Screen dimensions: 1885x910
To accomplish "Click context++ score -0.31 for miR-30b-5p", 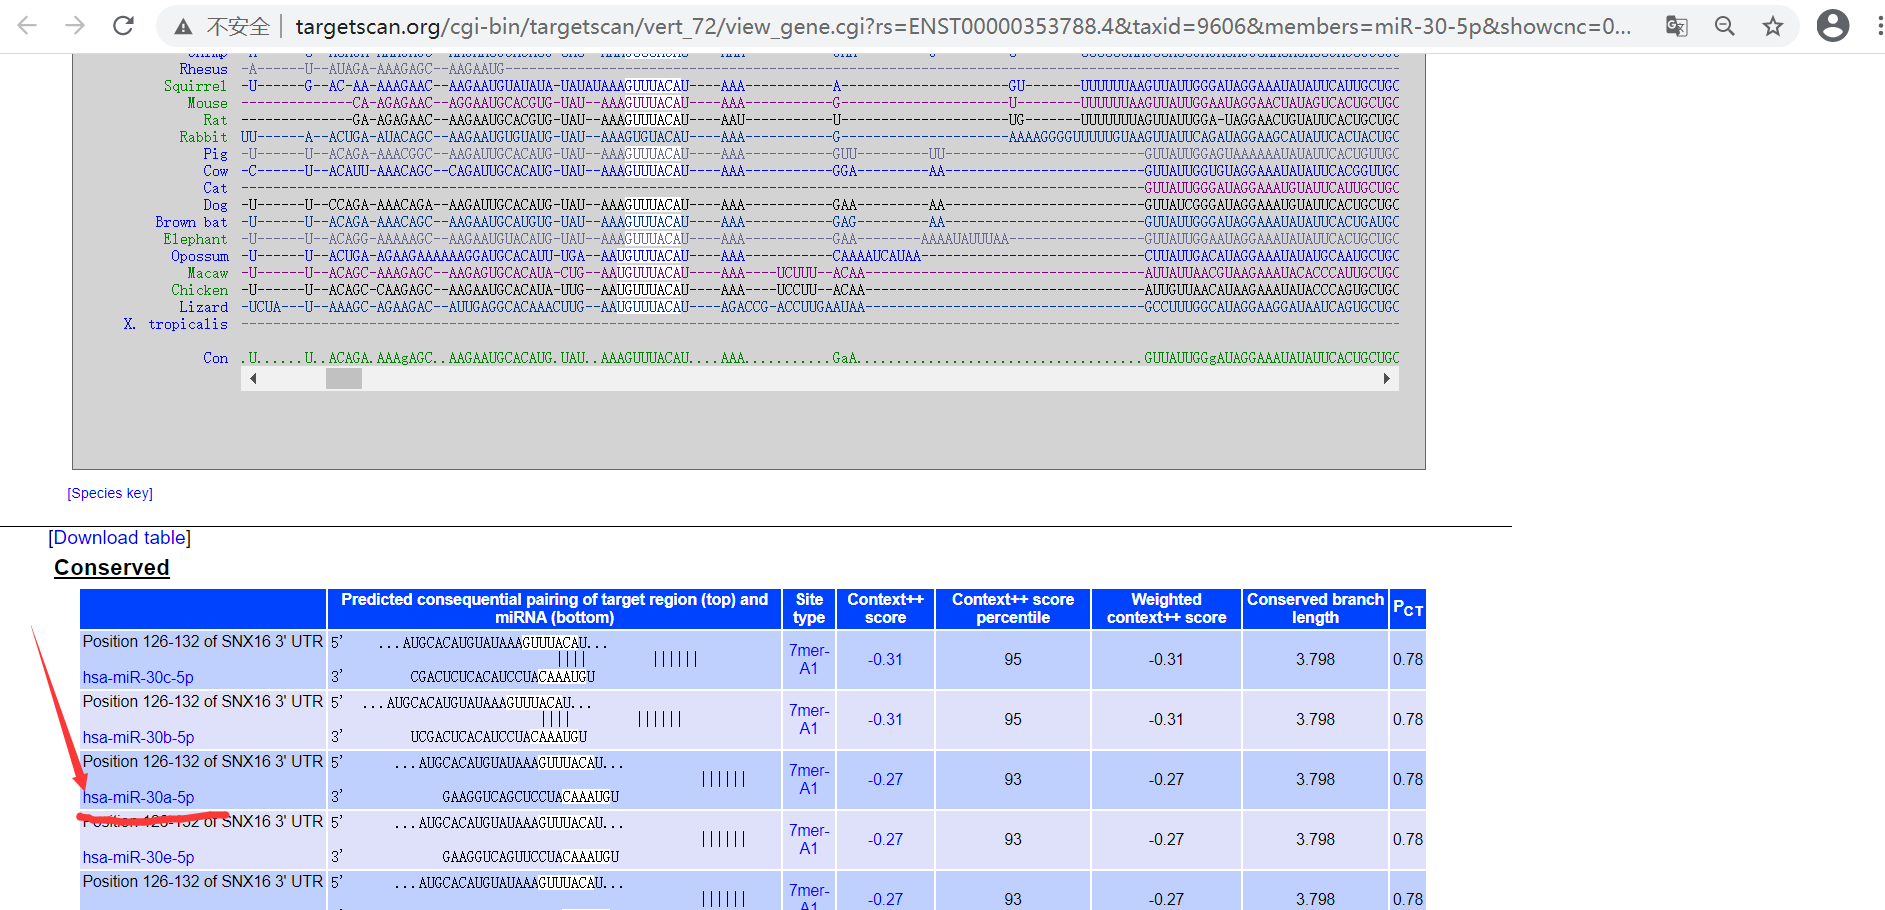I will [885, 720].
